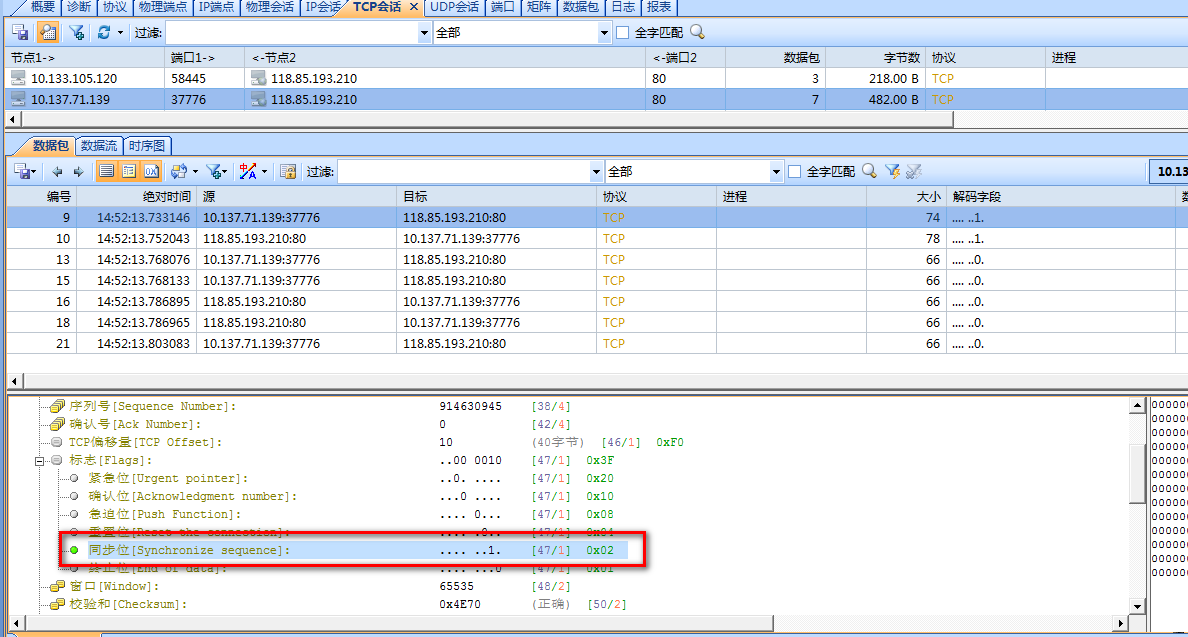The height and width of the screenshot is (637, 1188).
Task: Go to previous packet with left arrow
Action: click(58, 172)
